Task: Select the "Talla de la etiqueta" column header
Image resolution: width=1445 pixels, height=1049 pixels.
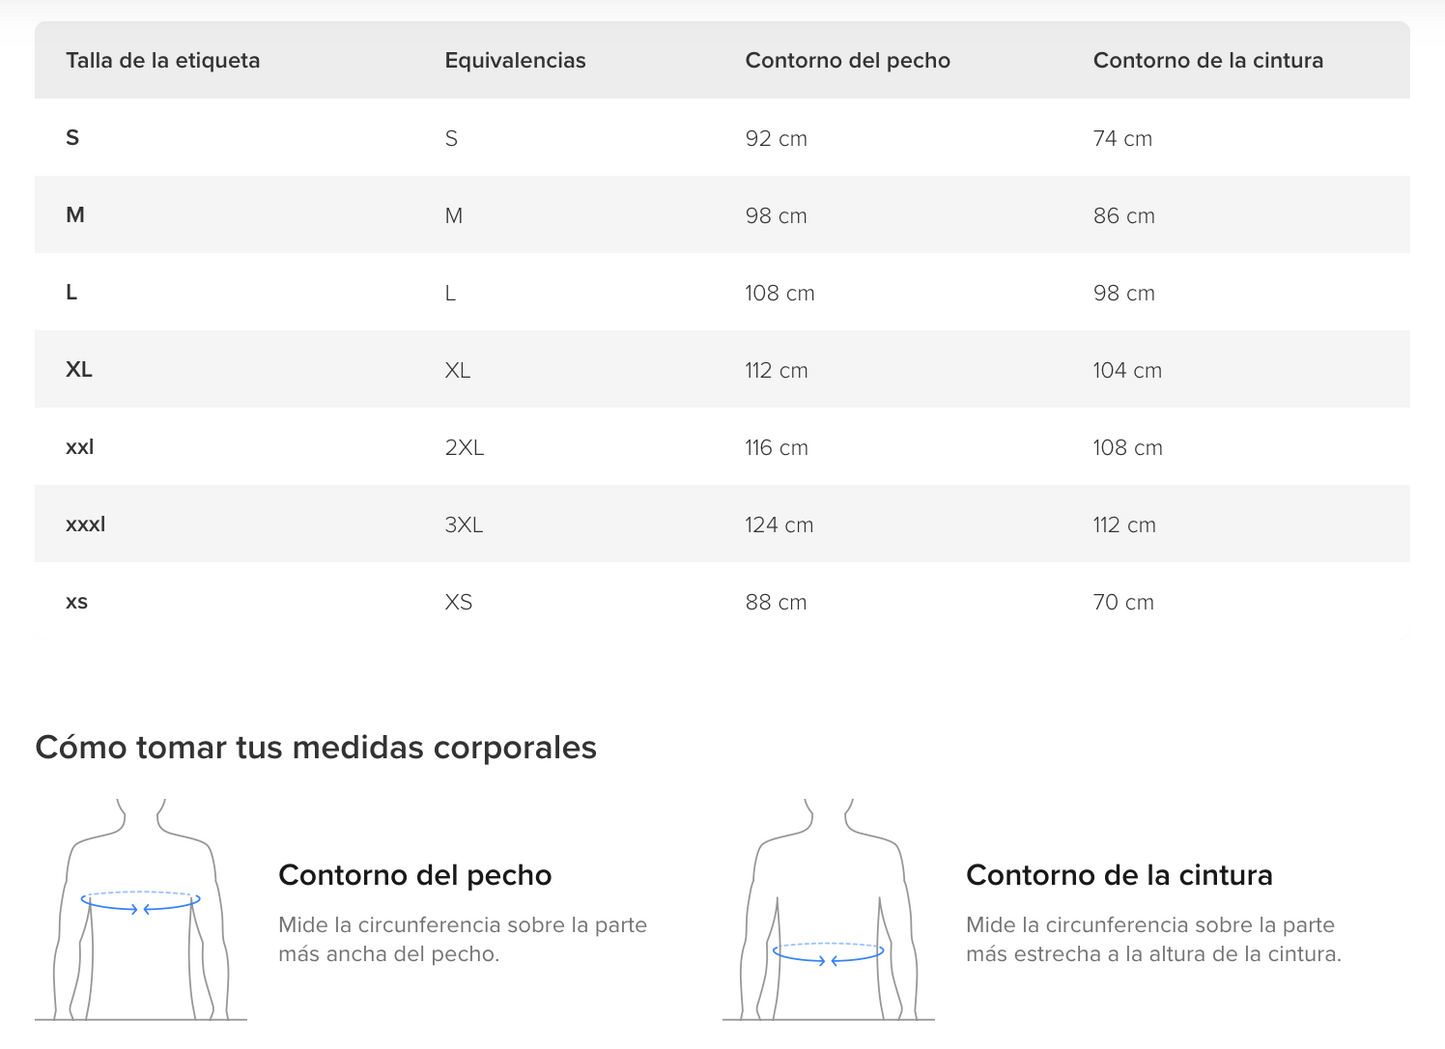Action: click(x=163, y=61)
